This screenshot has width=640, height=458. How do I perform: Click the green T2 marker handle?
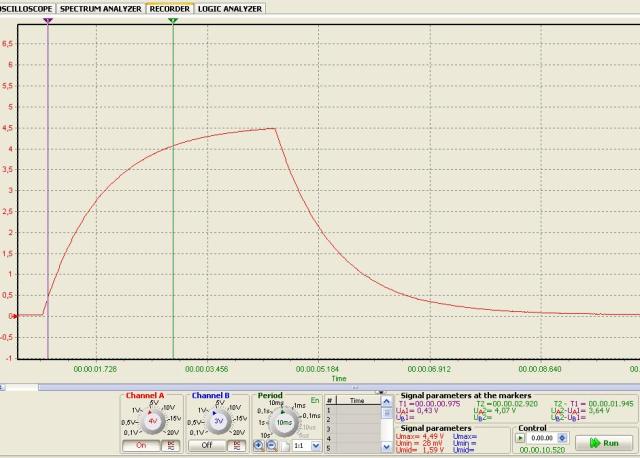pos(173,18)
